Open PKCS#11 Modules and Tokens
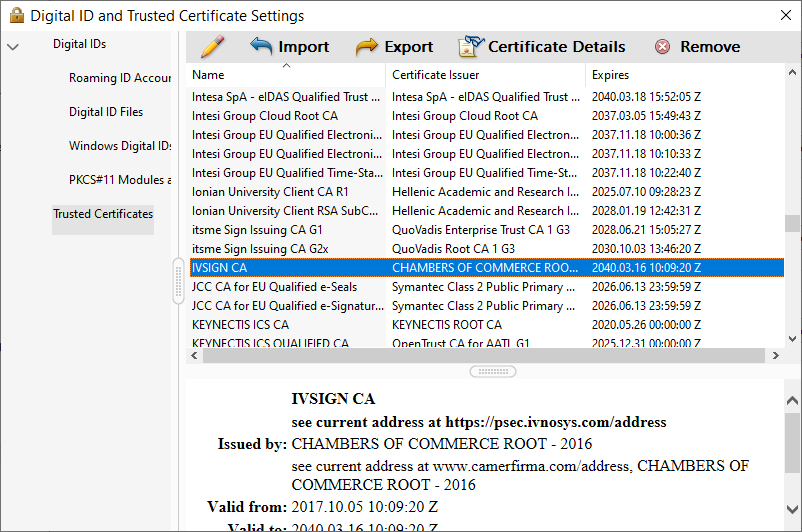This screenshot has height=532, width=802. (120, 180)
